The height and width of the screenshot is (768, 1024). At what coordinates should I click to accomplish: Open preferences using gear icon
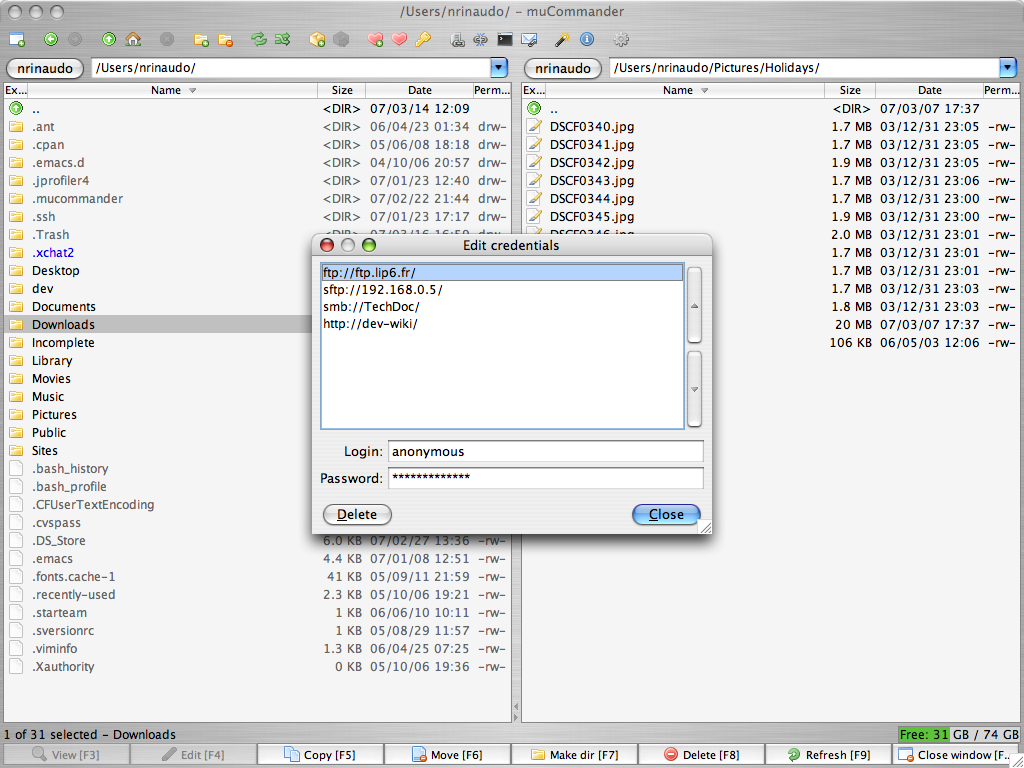pyautogui.click(x=621, y=40)
